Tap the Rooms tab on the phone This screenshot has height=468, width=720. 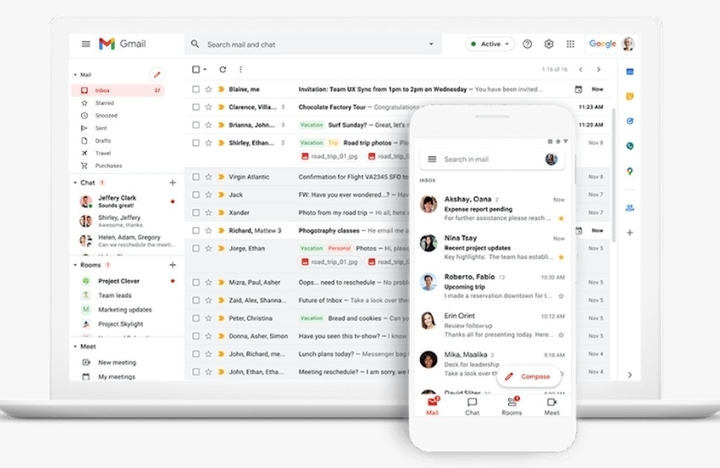click(x=512, y=406)
